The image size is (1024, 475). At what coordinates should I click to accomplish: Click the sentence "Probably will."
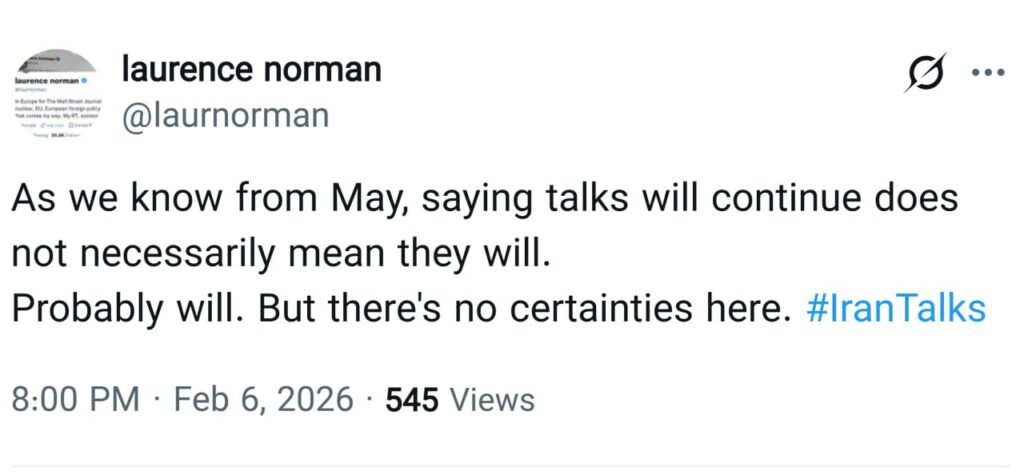(127, 309)
